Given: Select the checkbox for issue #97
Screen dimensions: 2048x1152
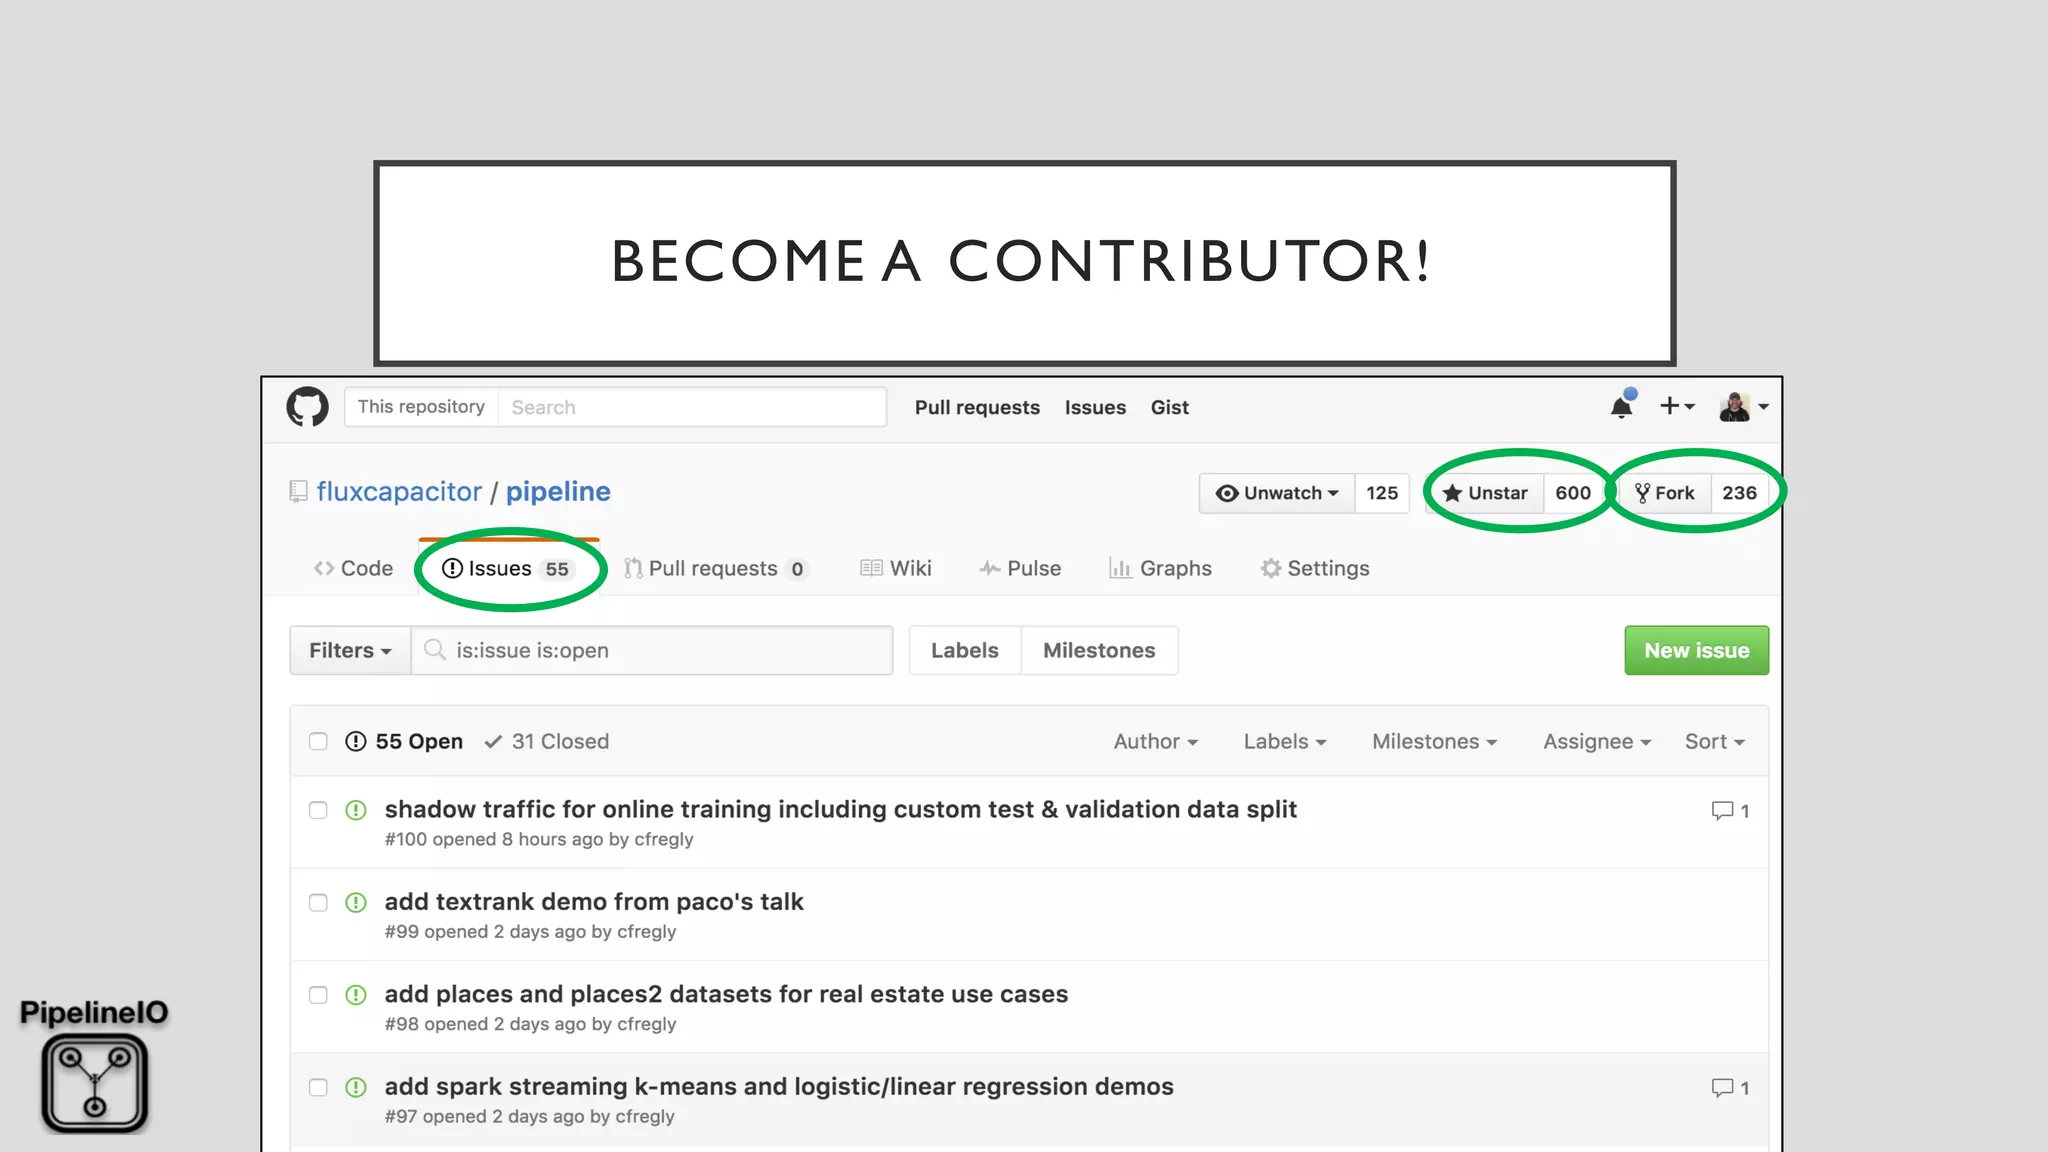Looking at the screenshot, I should click(318, 1087).
